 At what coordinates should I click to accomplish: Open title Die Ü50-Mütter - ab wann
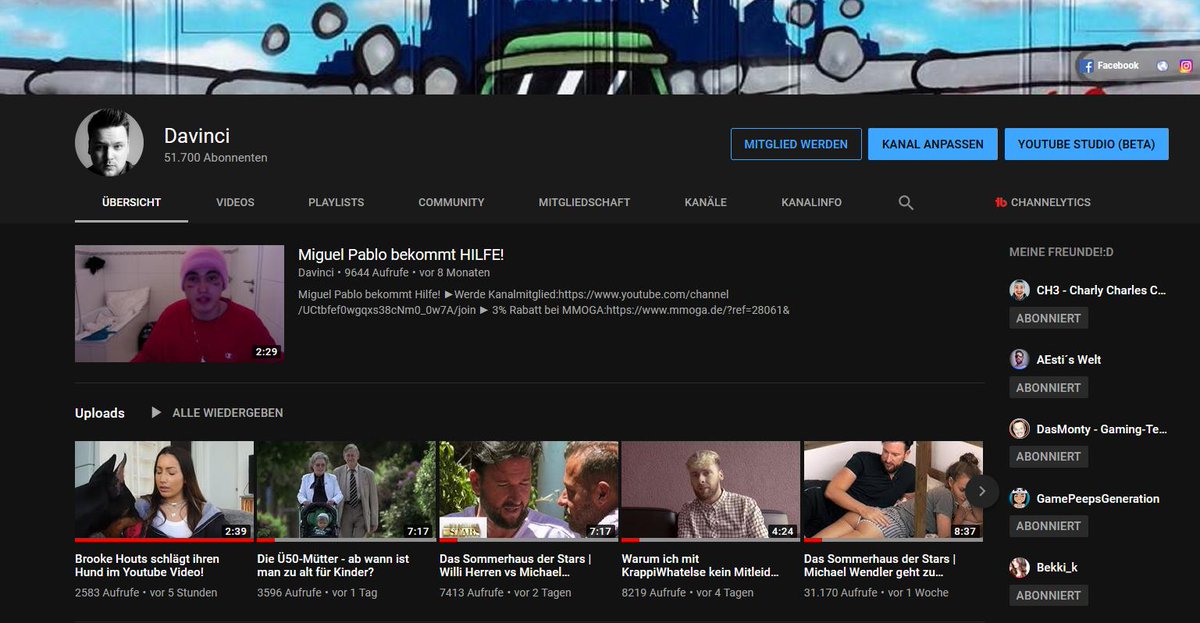click(333, 565)
